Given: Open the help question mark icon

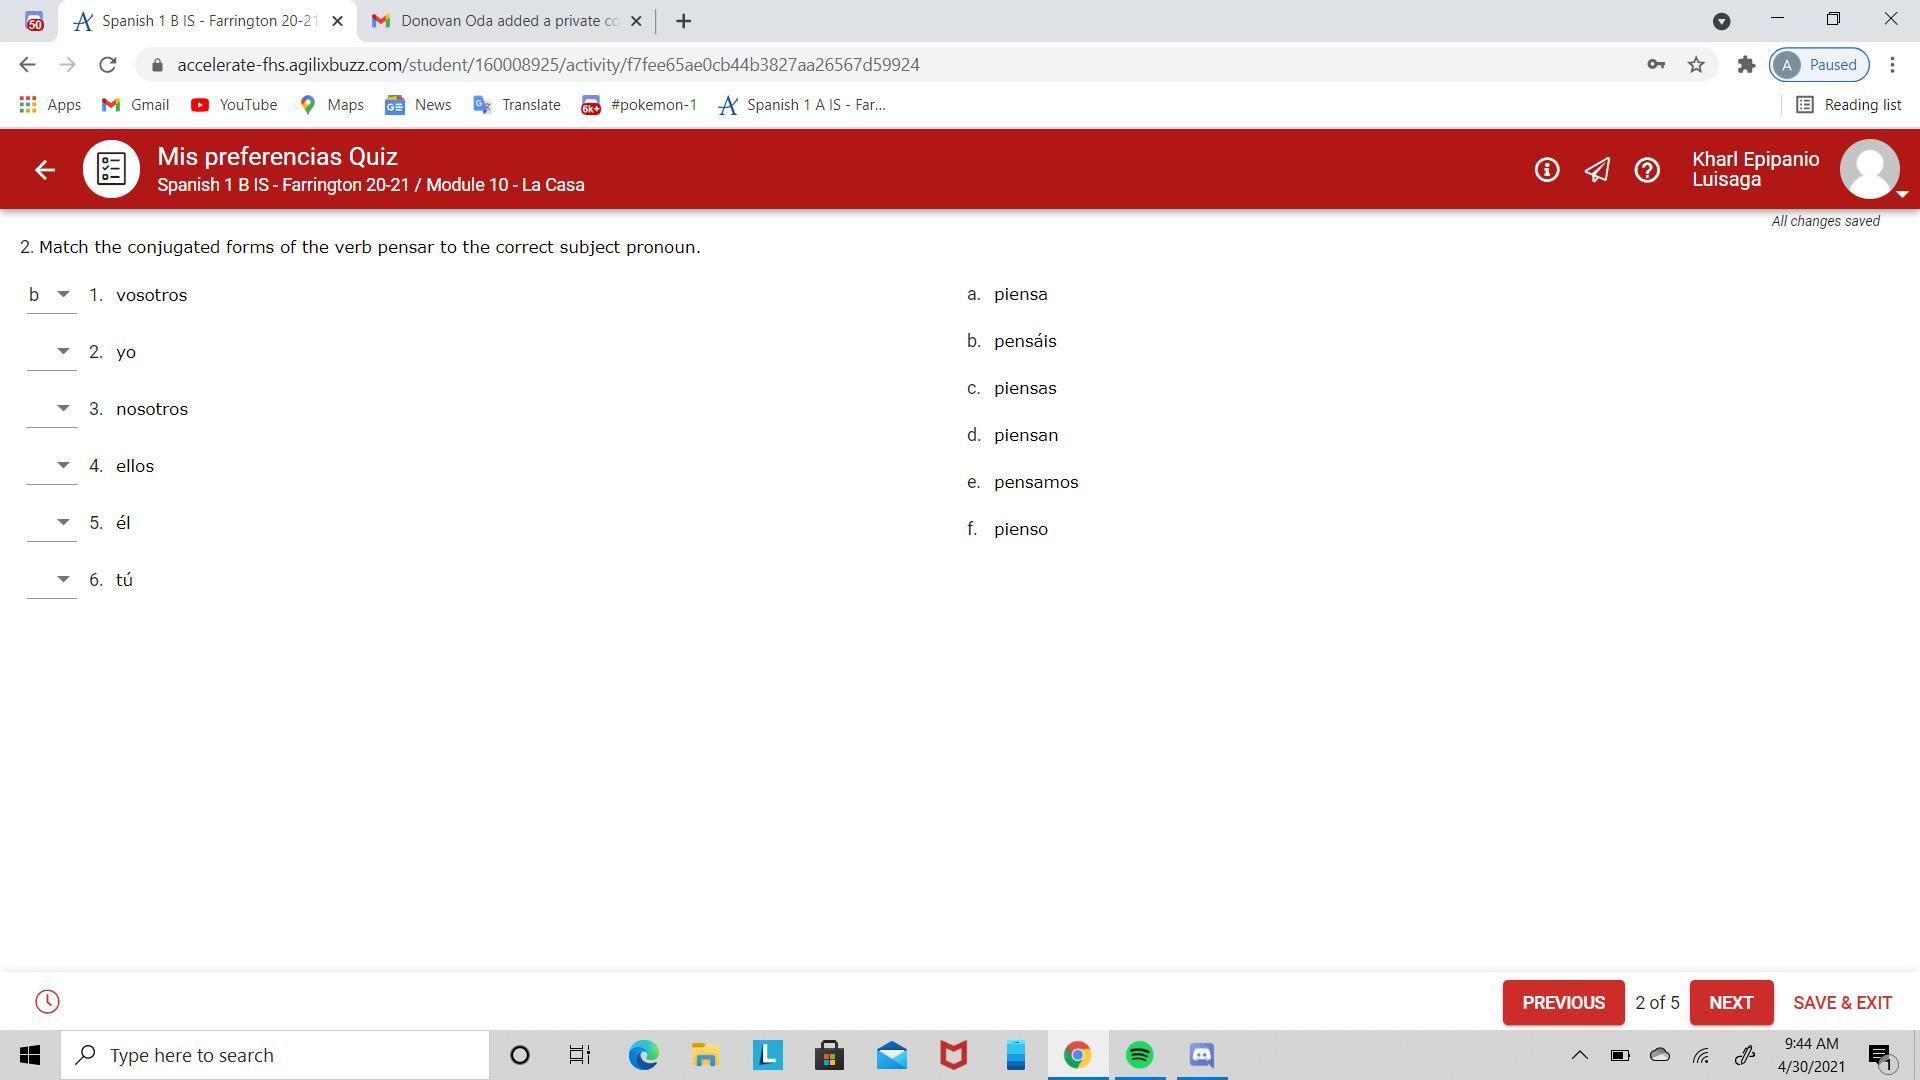Looking at the screenshot, I should click(1647, 170).
